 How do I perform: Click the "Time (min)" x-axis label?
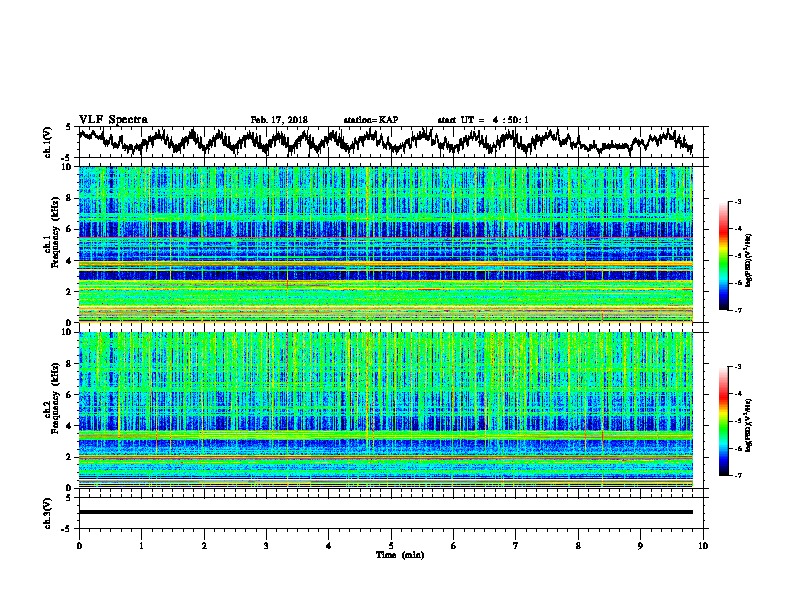[x=400, y=555]
